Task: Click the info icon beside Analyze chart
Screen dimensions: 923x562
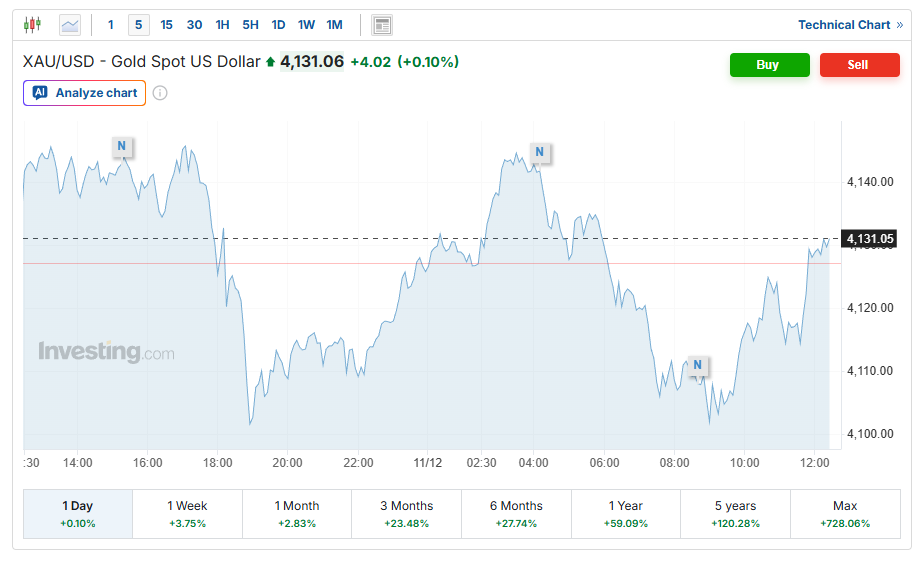Action: coord(160,93)
